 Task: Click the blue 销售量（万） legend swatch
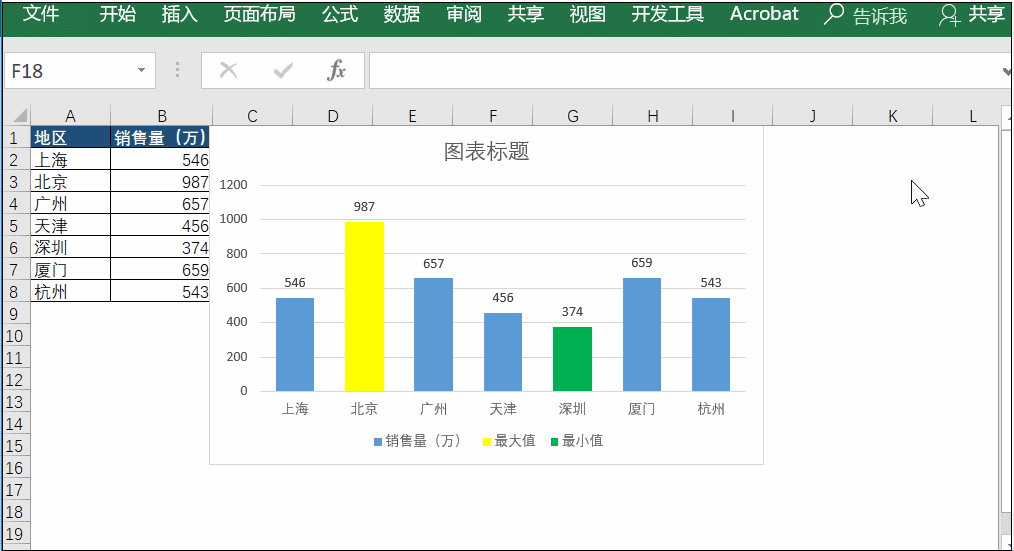click(378, 442)
